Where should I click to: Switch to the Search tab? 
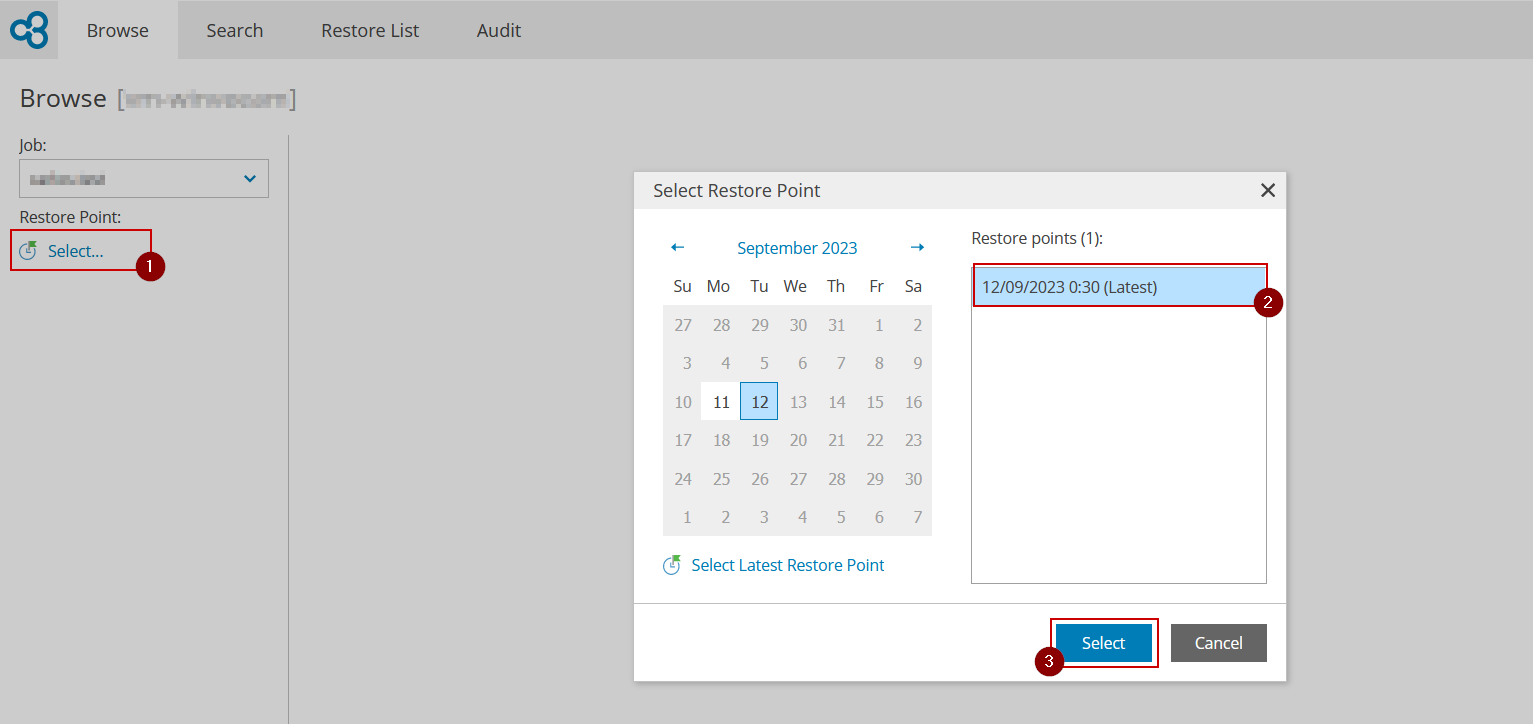tap(235, 30)
